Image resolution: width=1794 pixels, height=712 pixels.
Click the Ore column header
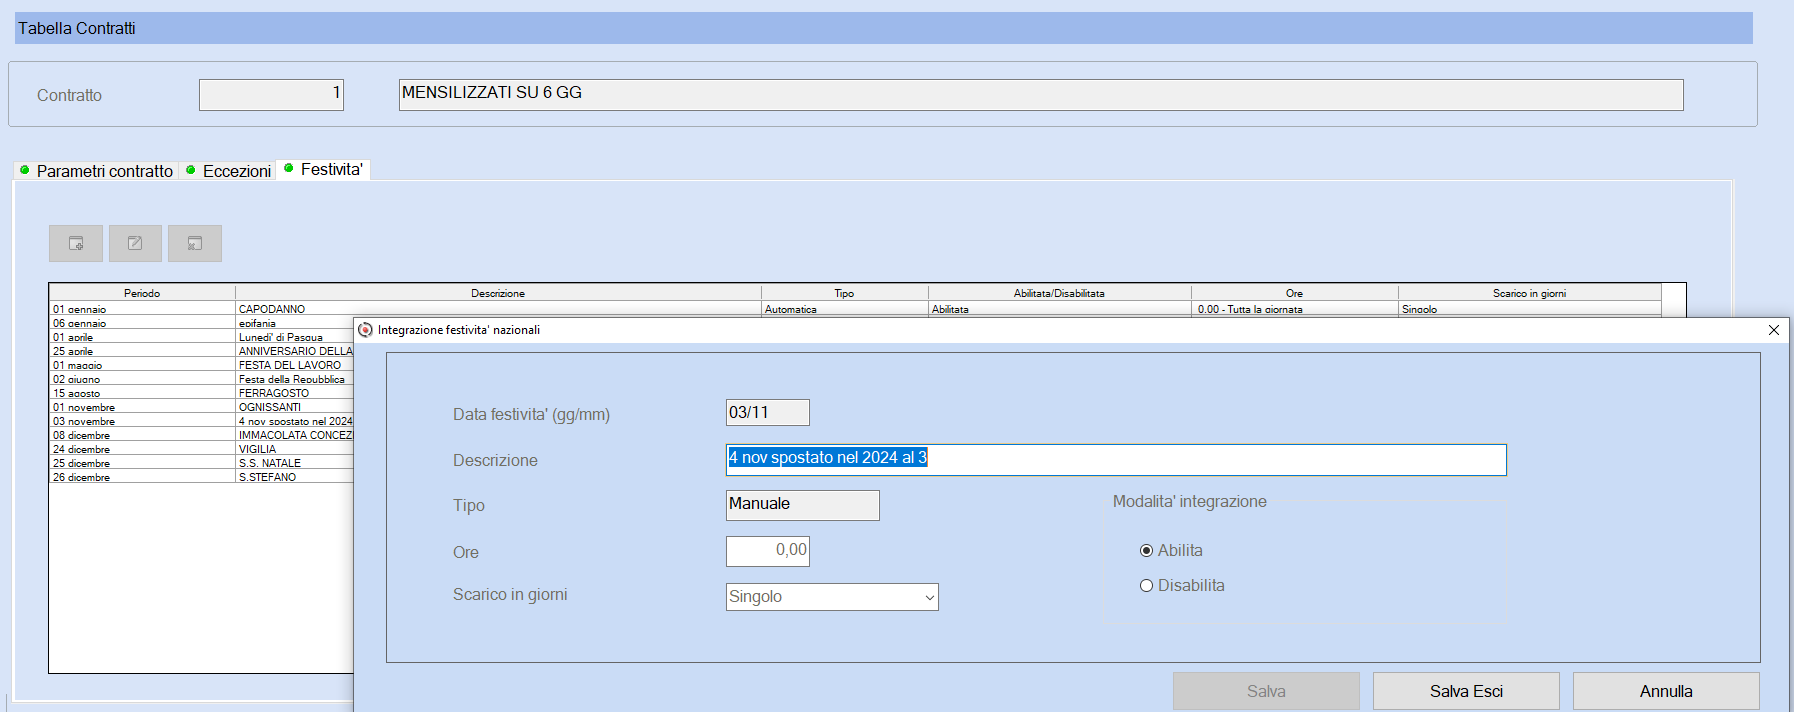coord(1295,293)
